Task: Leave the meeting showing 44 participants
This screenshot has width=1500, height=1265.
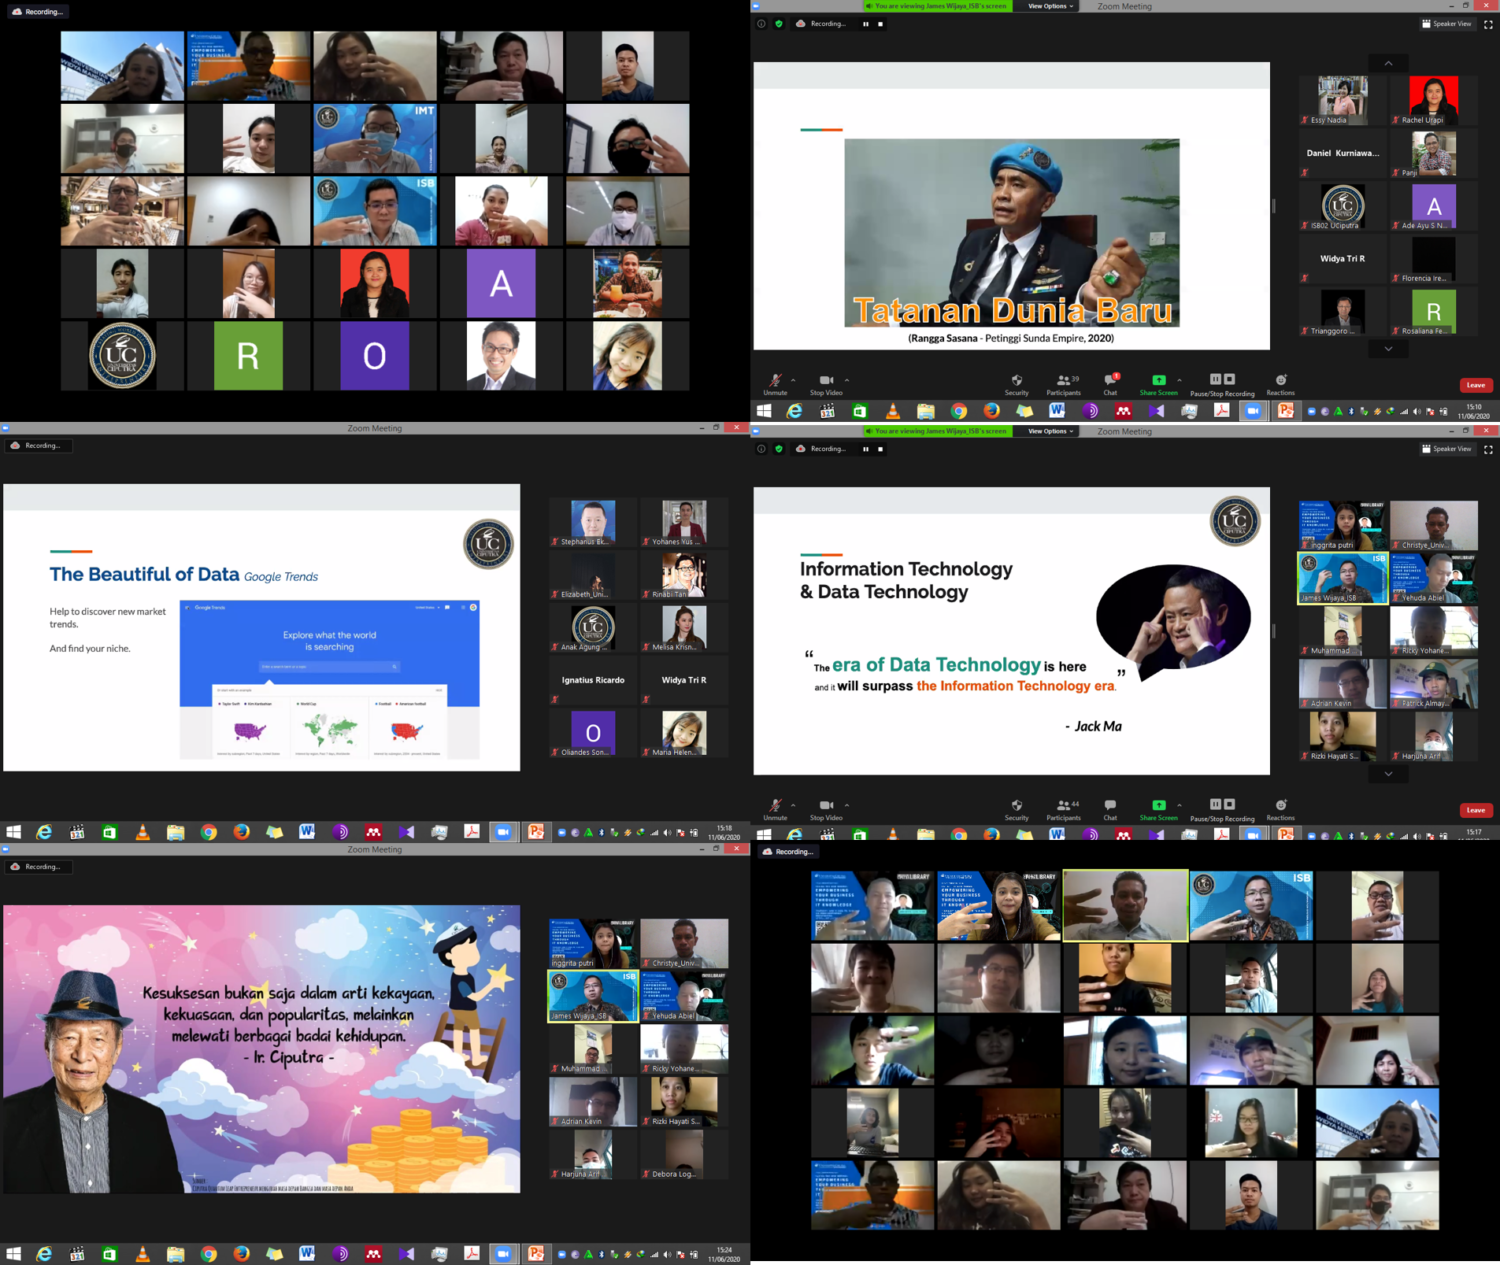Action: click(x=1475, y=810)
